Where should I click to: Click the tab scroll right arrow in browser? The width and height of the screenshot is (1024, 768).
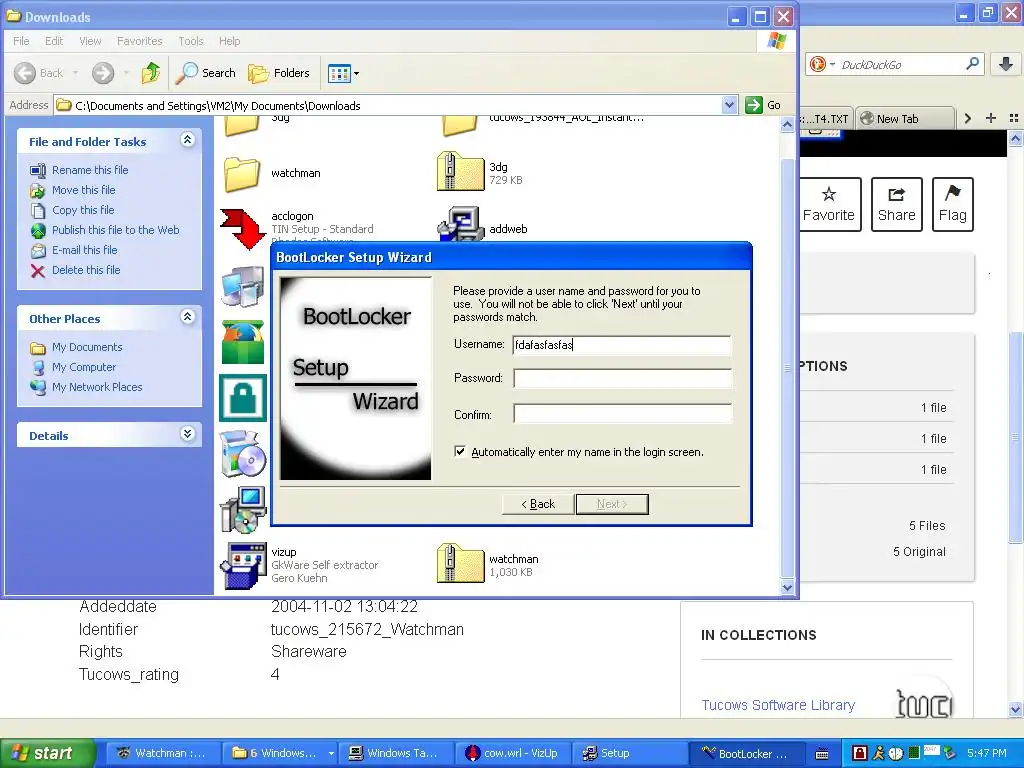[968, 118]
